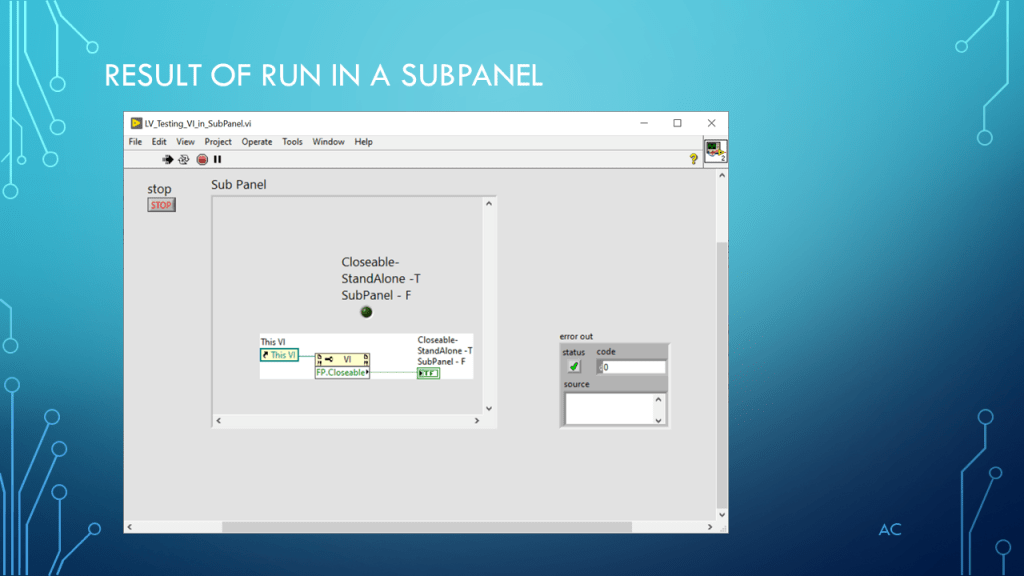1024x576 pixels.
Task: Click the Run arrow toolbar icon
Action: pyautogui.click(x=168, y=159)
